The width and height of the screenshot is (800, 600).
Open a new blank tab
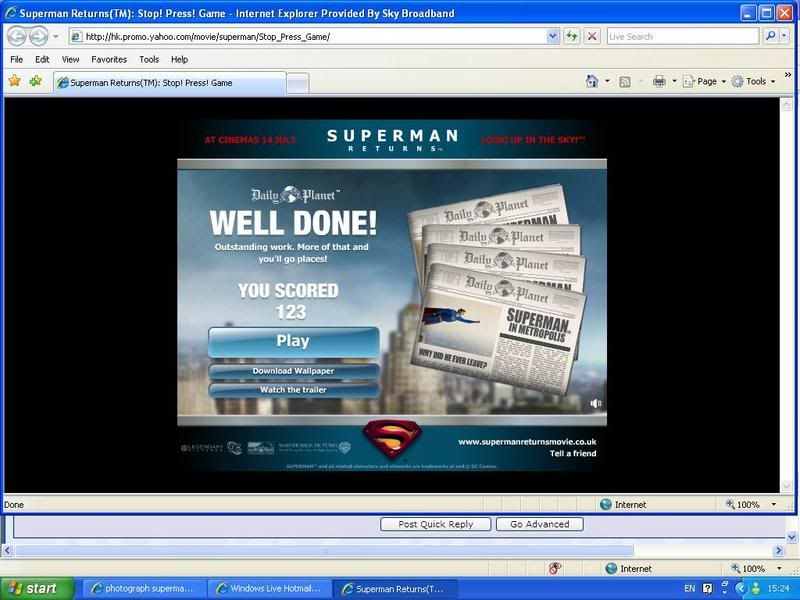coord(297,83)
